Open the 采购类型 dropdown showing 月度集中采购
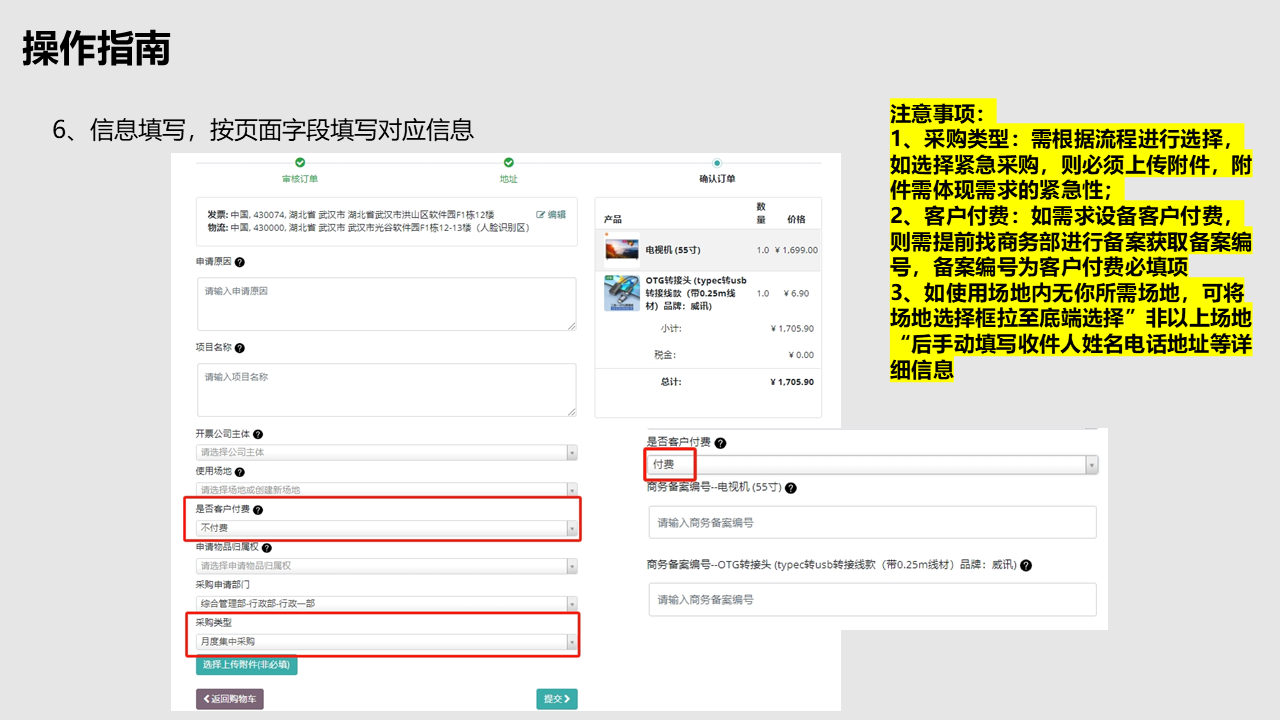1280x720 pixels. click(386, 641)
